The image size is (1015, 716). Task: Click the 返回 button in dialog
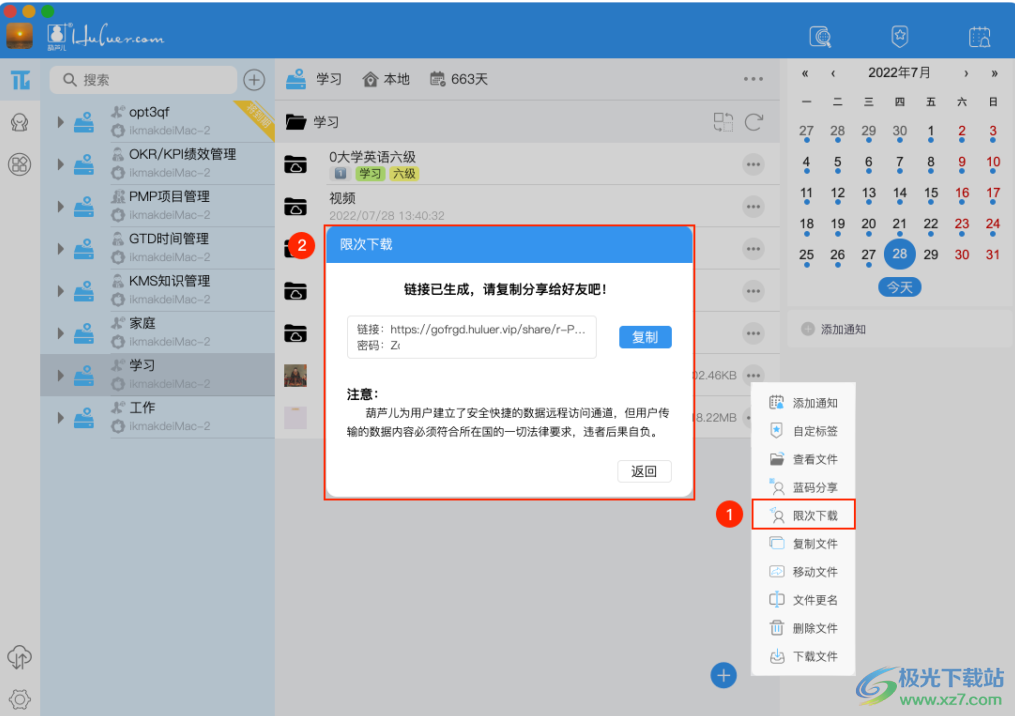pos(643,471)
